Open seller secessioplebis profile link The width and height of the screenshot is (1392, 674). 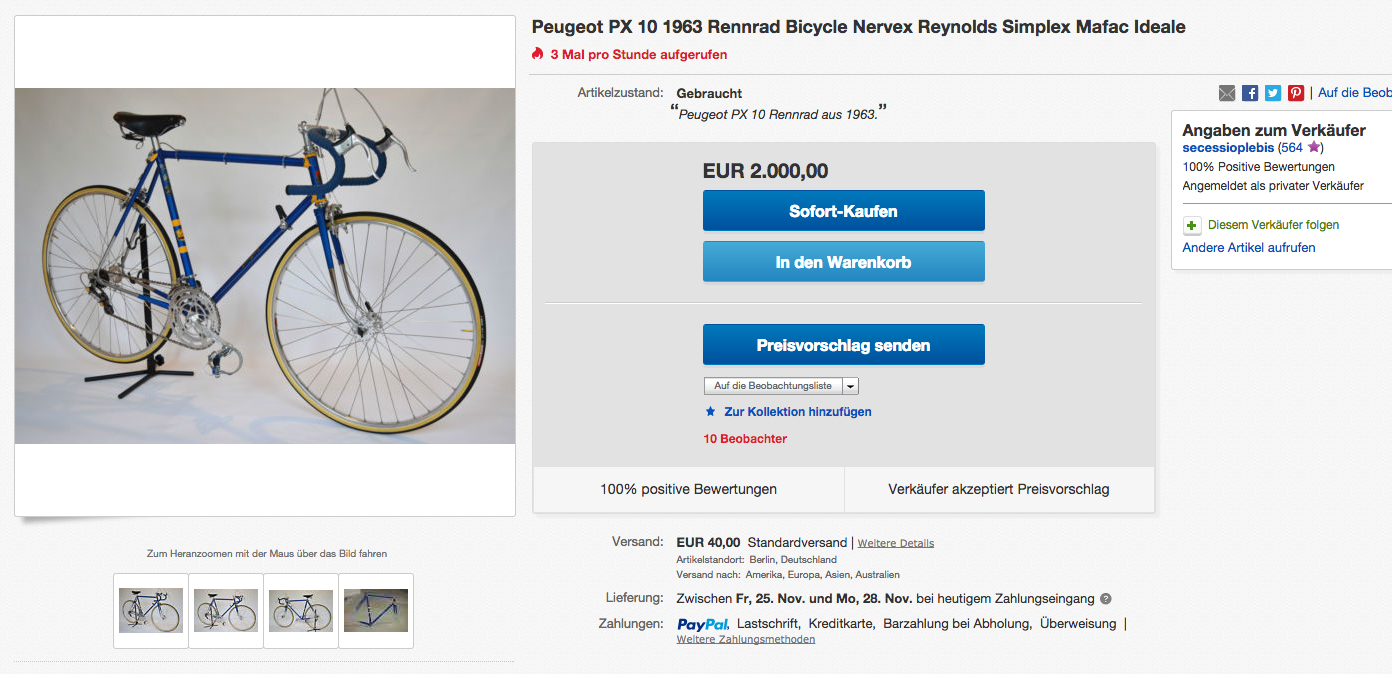pyautogui.click(x=1228, y=148)
